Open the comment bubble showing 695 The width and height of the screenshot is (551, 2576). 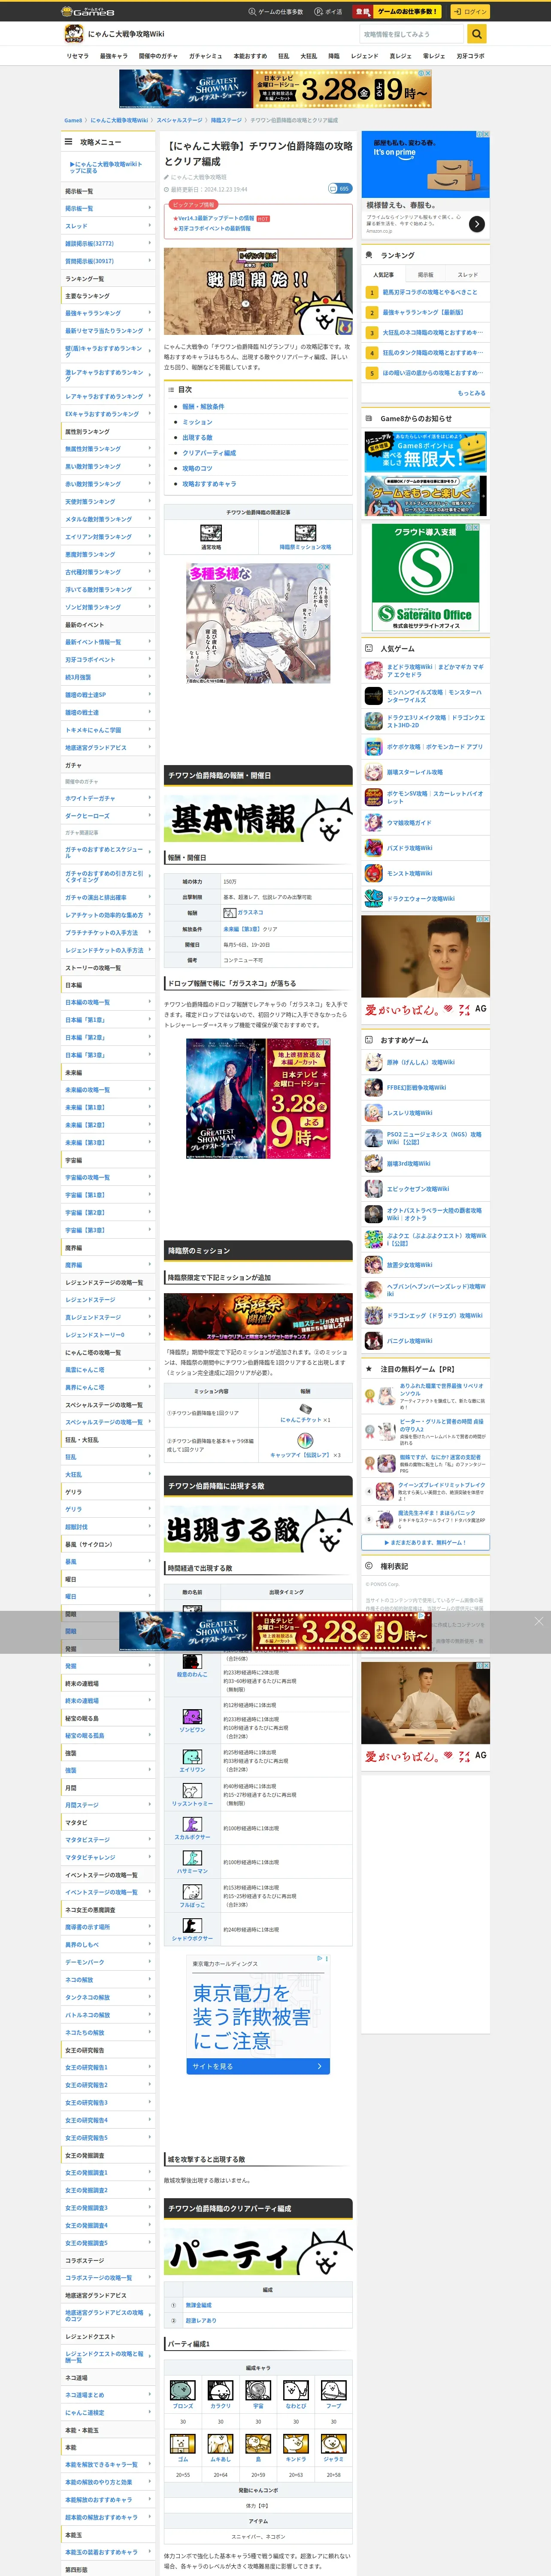tap(340, 188)
